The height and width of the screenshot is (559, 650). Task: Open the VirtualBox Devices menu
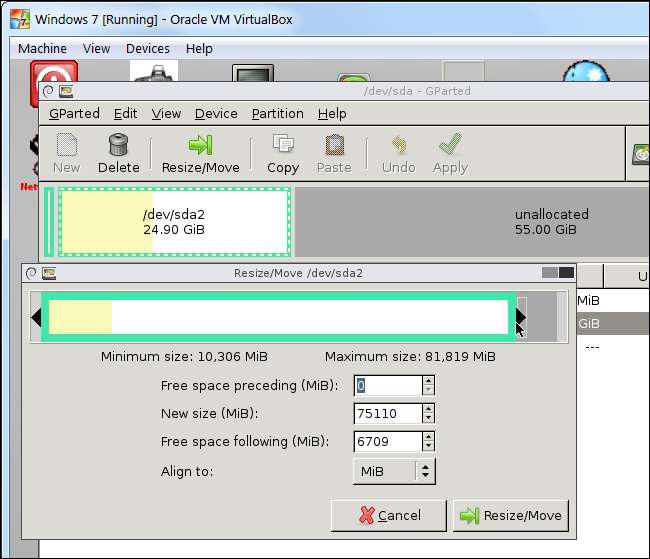pyautogui.click(x=147, y=48)
